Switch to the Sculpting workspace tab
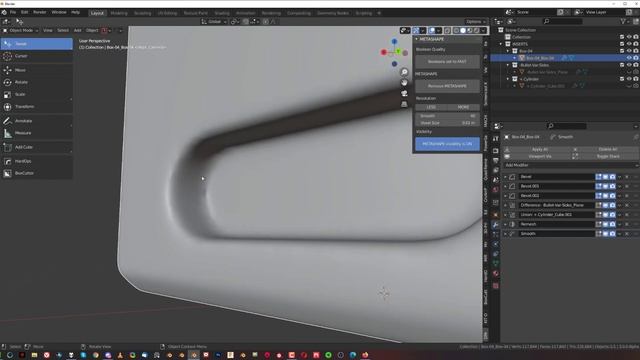This screenshot has width=640, height=360. (x=142, y=13)
